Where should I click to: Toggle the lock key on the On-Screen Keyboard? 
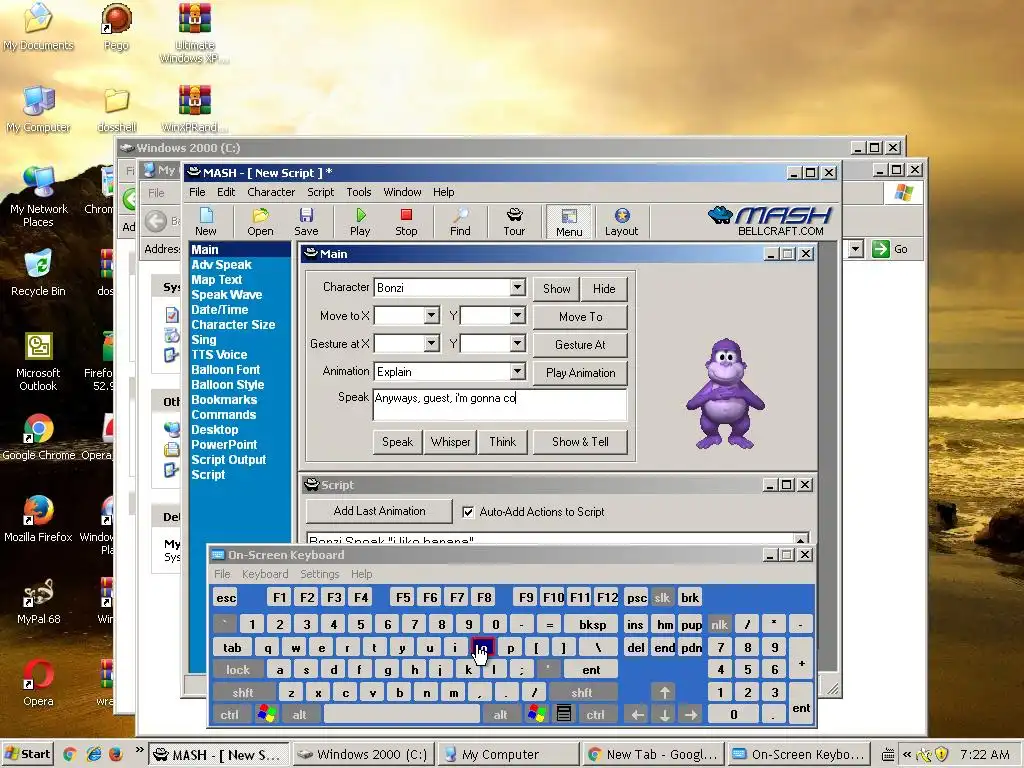(x=238, y=669)
